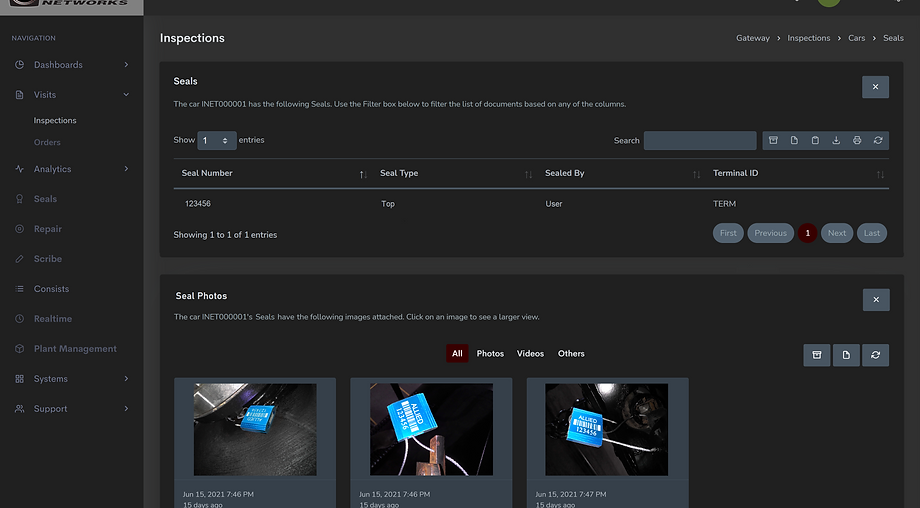This screenshot has height=508, width=920.
Task: Click seal number 123456 cell
Action: point(198,204)
